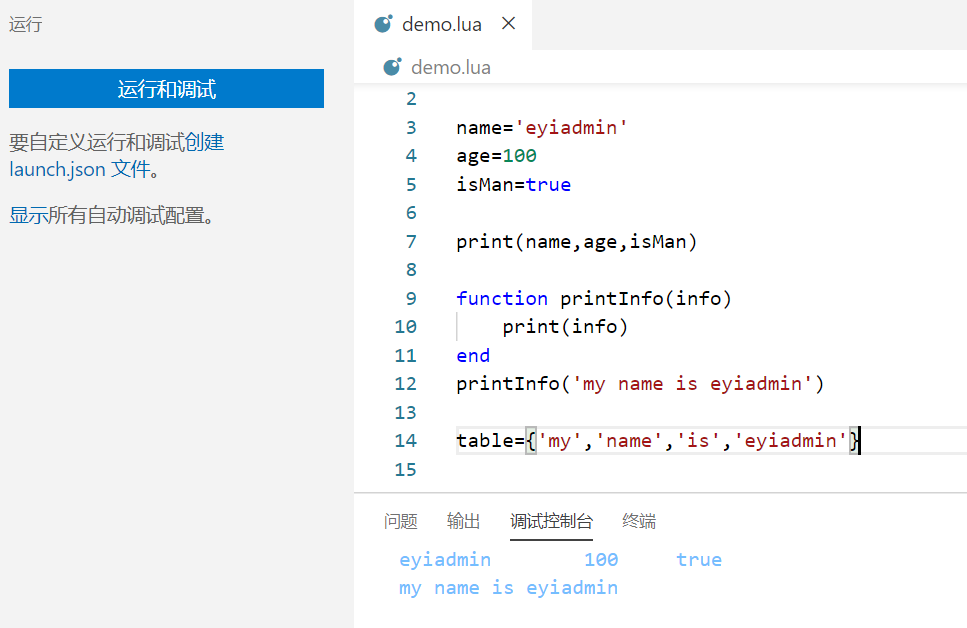Click the function printInfo(info) line

(594, 299)
